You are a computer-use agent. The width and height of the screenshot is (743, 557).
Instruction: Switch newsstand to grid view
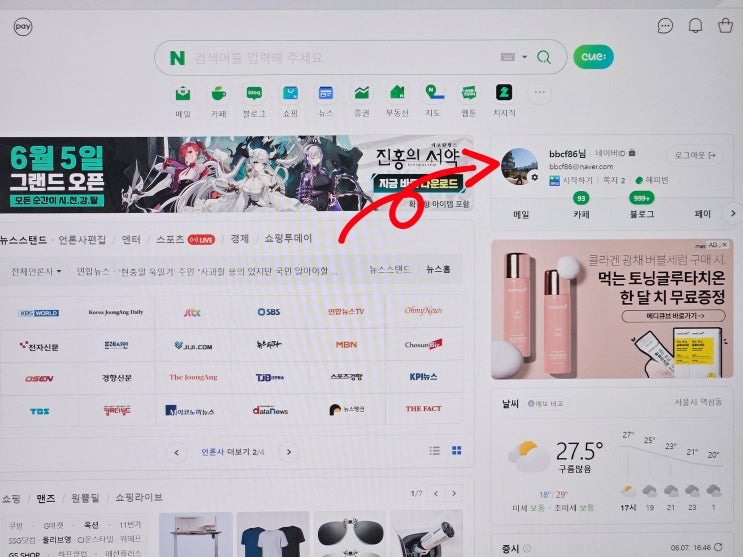click(x=456, y=450)
